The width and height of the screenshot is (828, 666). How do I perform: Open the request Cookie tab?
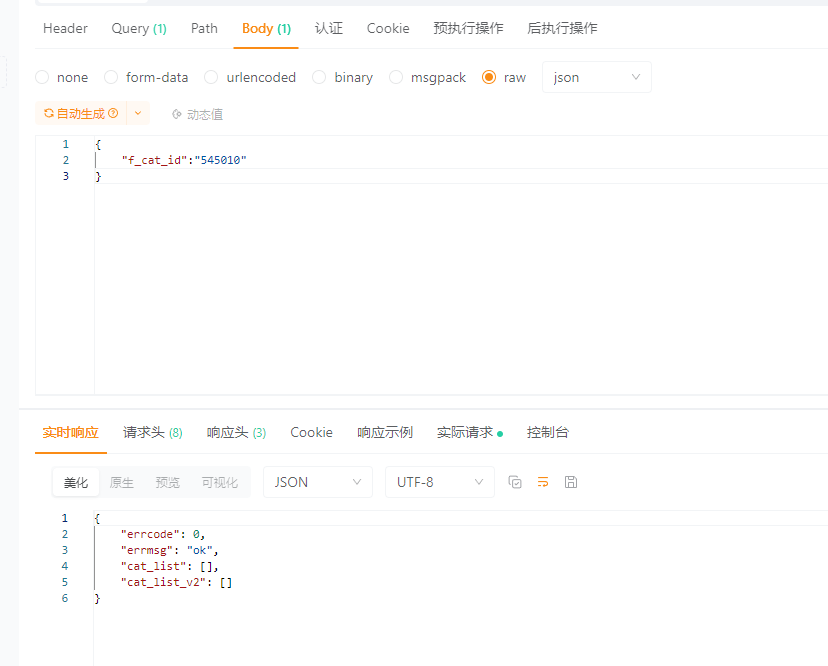coord(388,29)
